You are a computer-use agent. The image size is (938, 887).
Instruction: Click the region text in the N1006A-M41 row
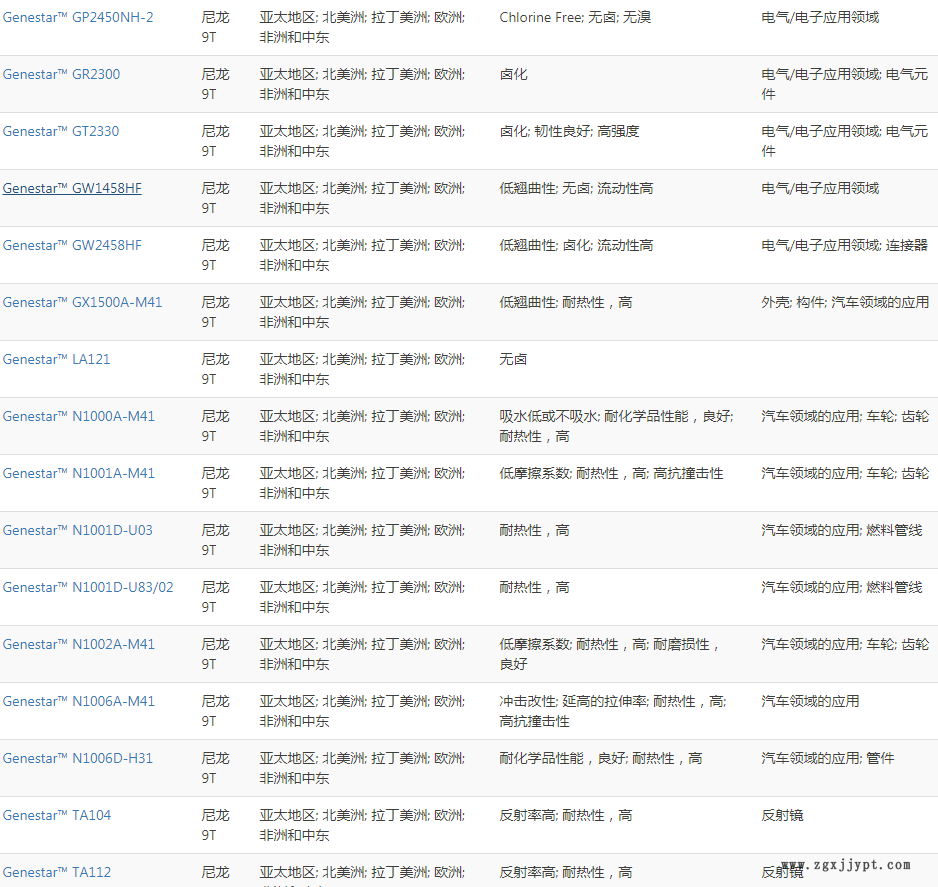coord(362,711)
